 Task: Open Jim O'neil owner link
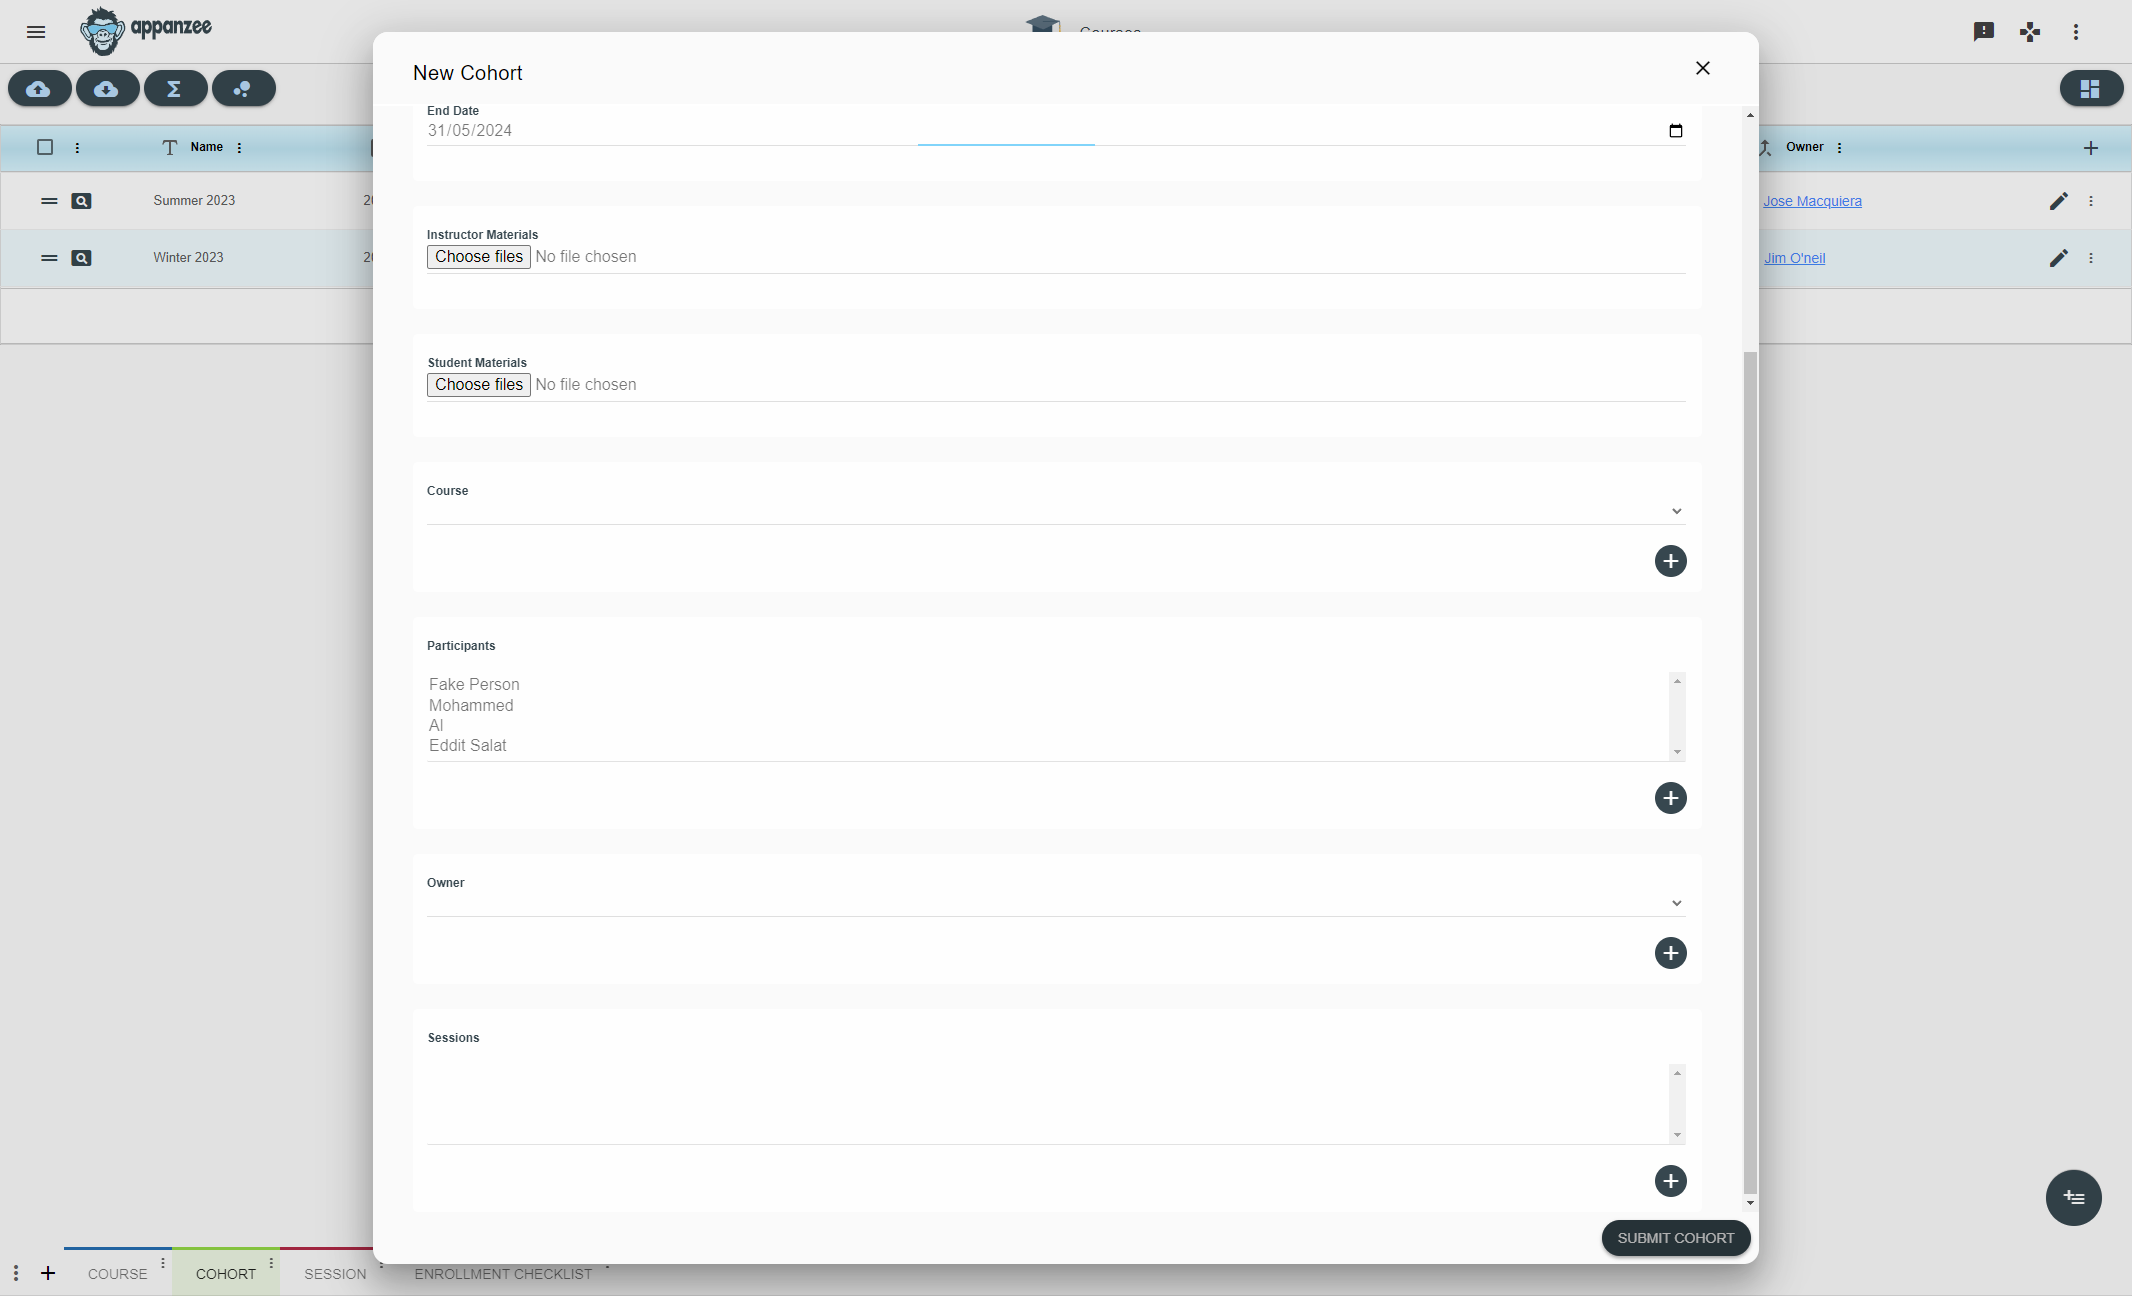tap(1794, 258)
